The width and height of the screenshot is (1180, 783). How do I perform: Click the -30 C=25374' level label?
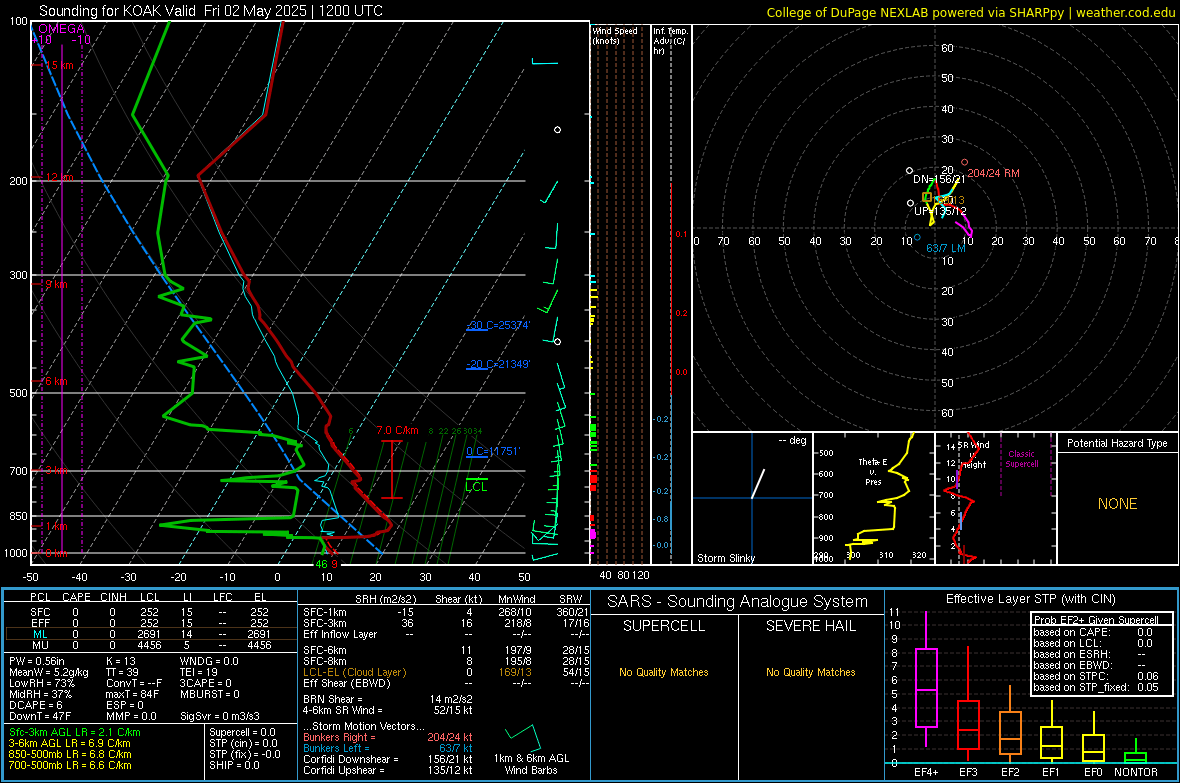[498, 325]
